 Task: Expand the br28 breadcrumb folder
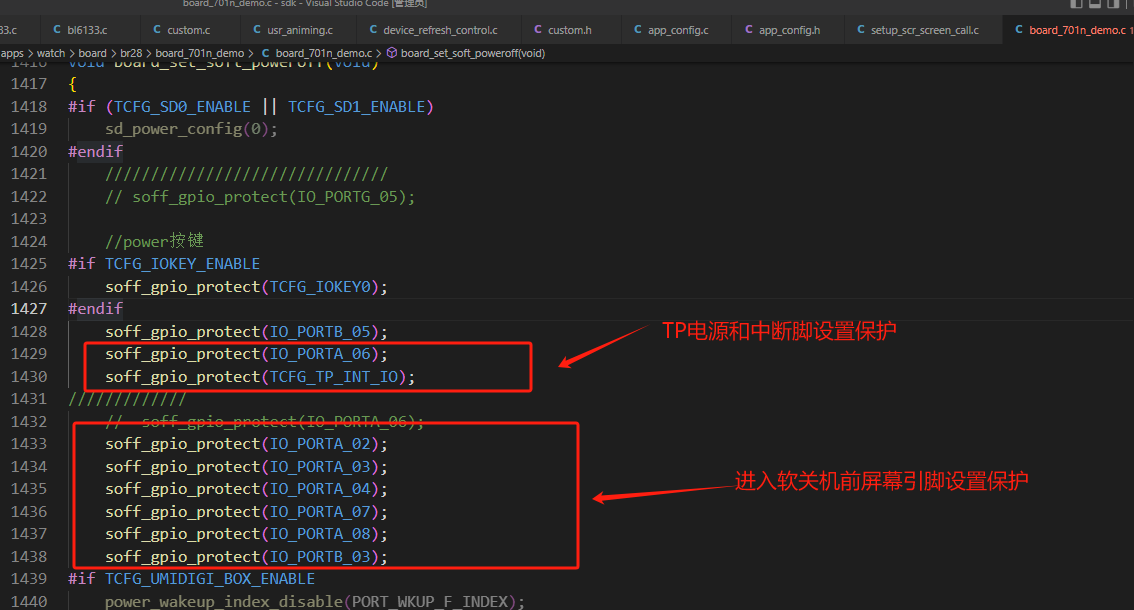131,53
